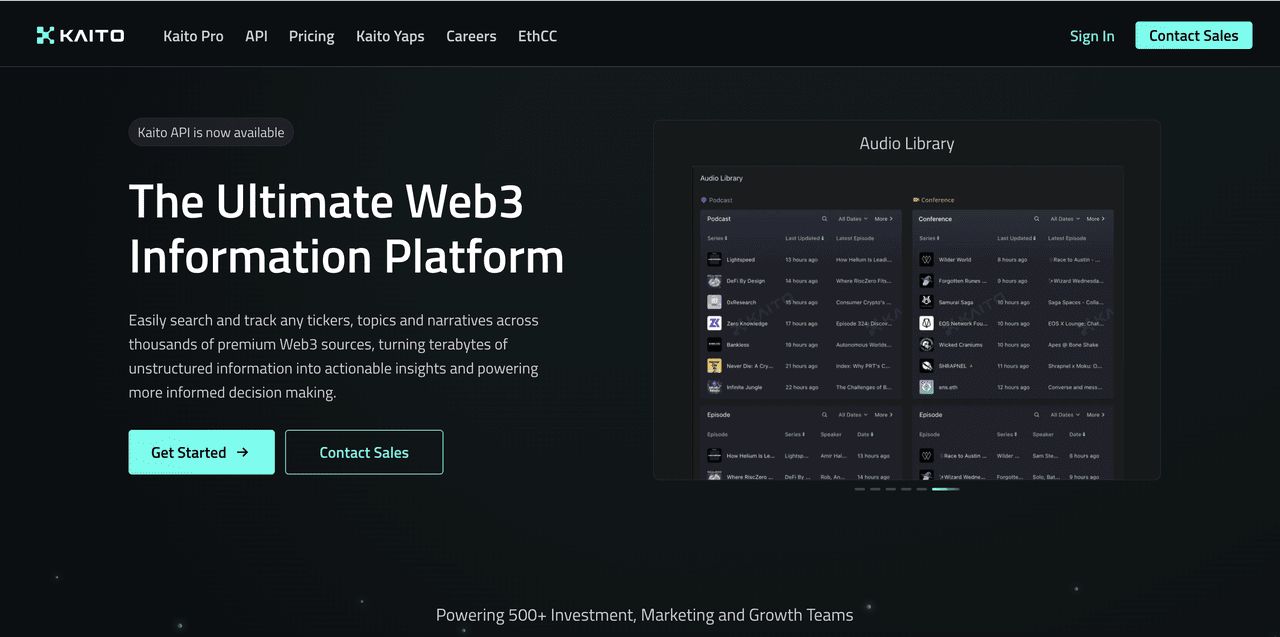This screenshot has height=637, width=1280.
Task: Click the Never Die podcast icon
Action: point(714,366)
